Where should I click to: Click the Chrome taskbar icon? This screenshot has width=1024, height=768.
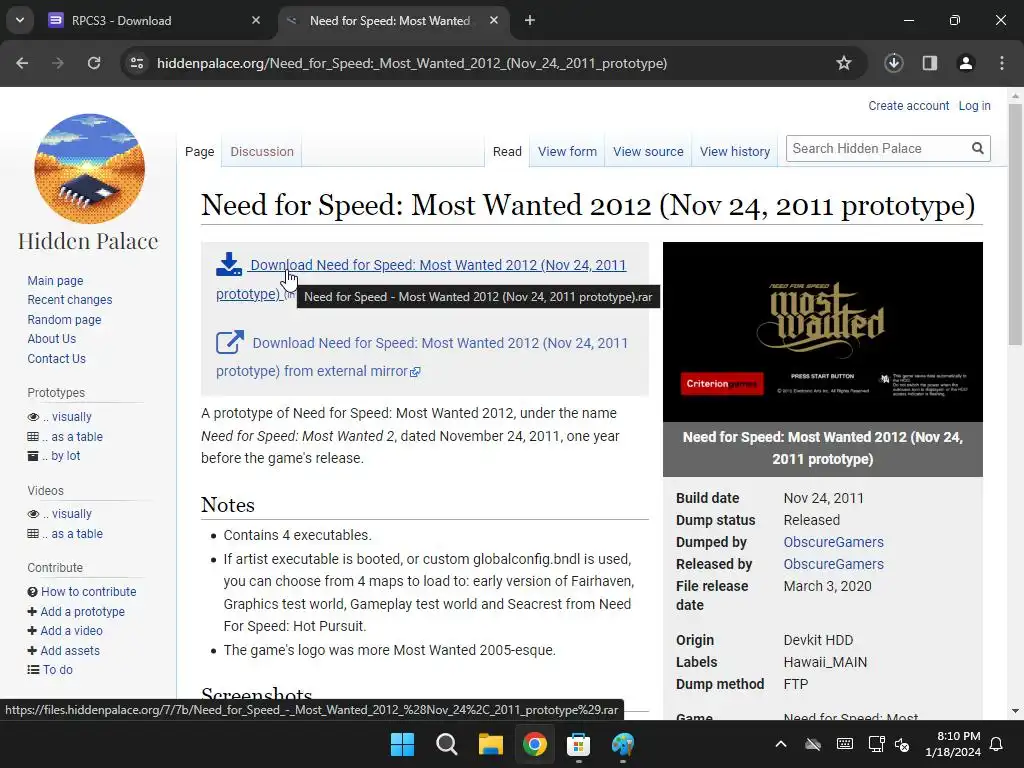(x=534, y=744)
